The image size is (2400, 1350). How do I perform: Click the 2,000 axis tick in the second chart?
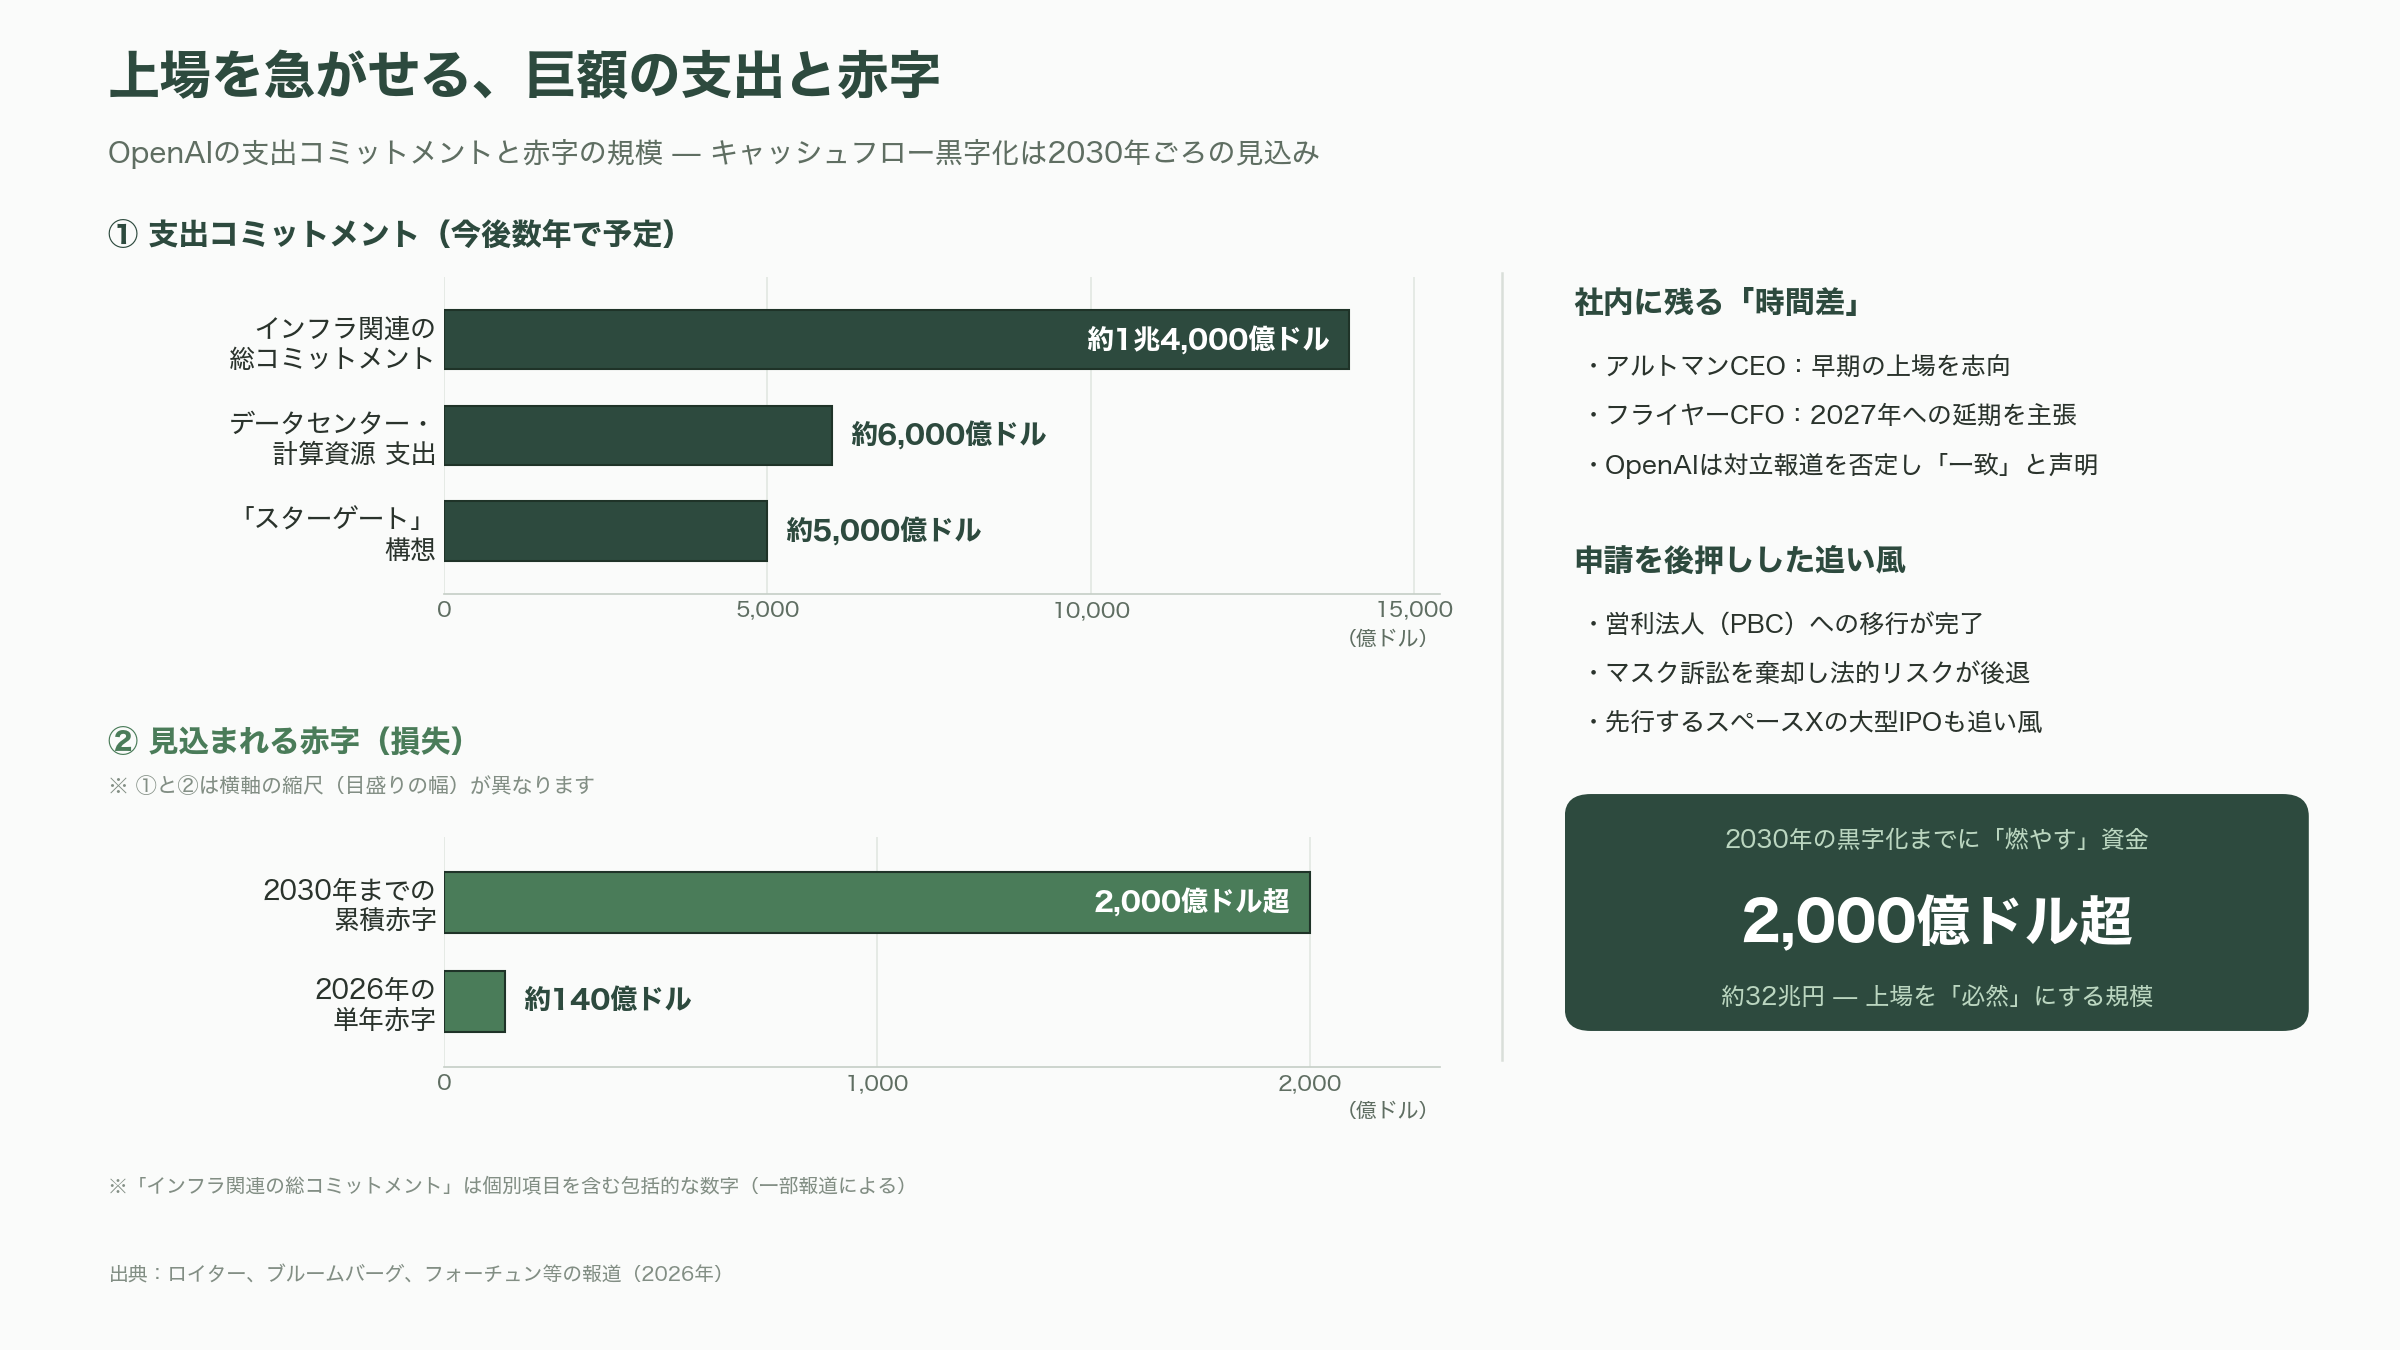tap(1309, 1083)
